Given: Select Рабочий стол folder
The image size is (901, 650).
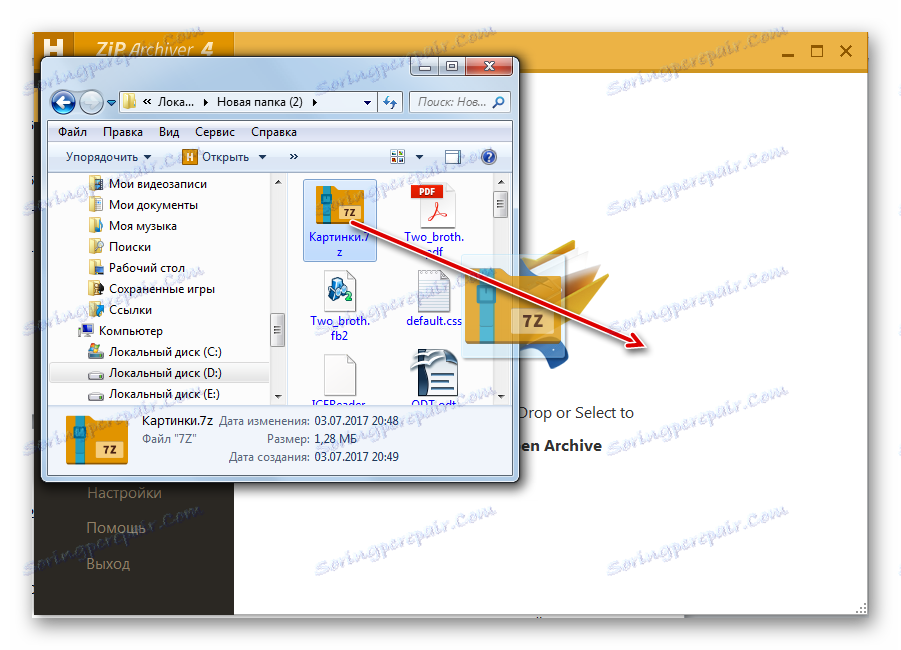Looking at the screenshot, I should [147, 268].
